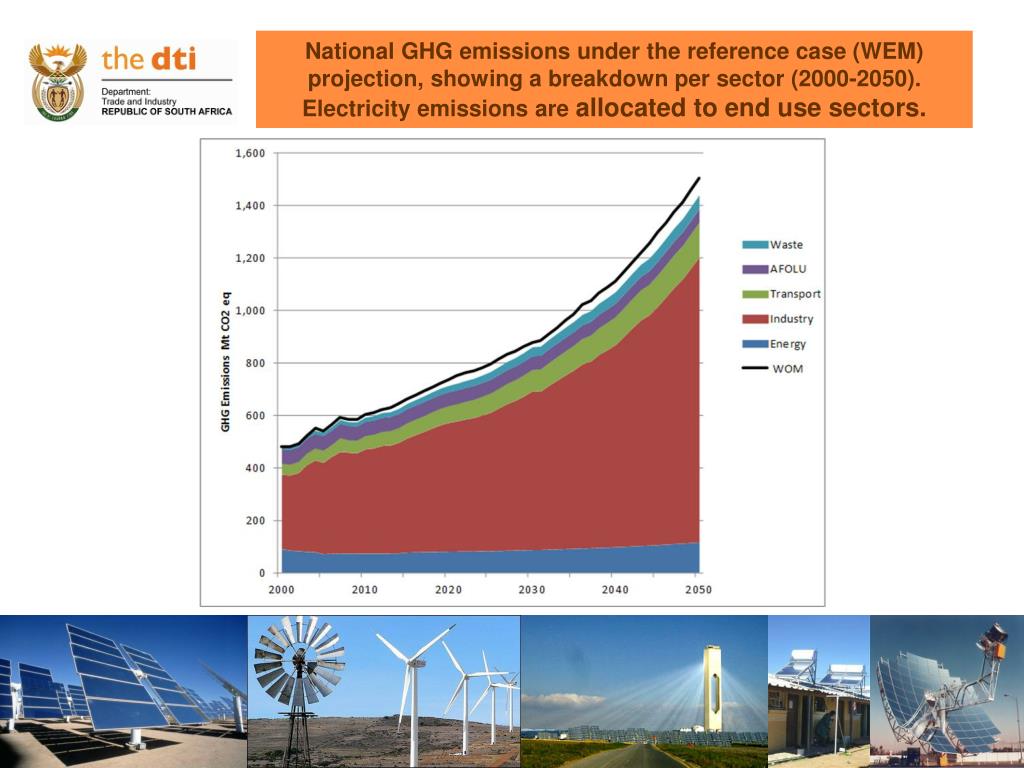This screenshot has height=768, width=1024.
Task: Click the '2030' x-axis label
Action: coord(532,590)
